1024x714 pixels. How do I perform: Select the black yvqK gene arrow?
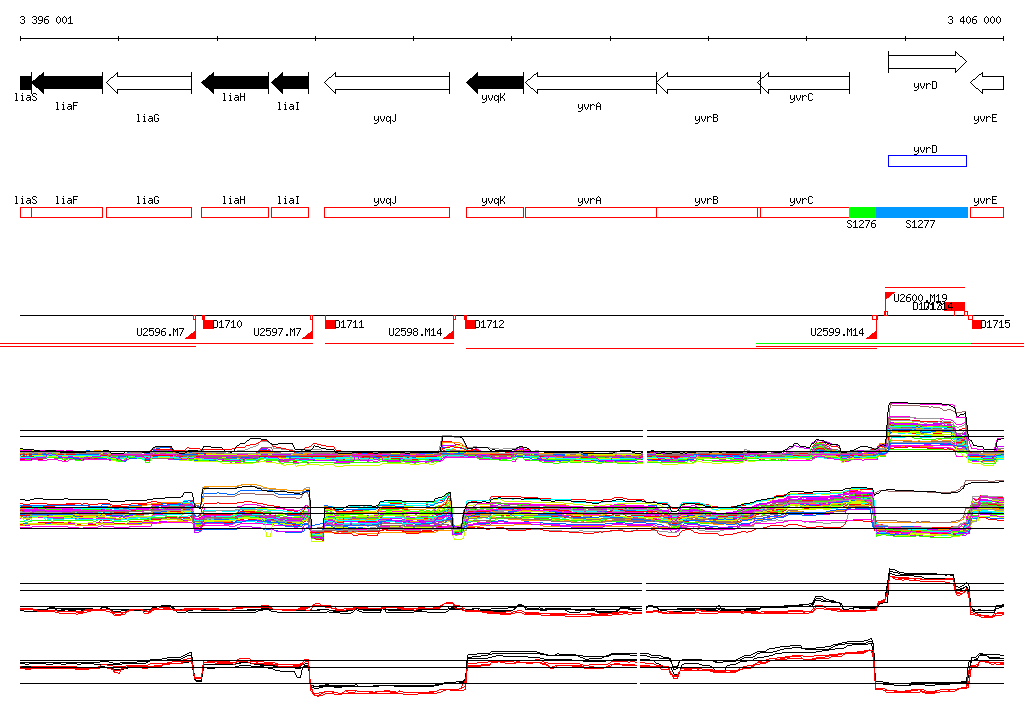tap(495, 83)
